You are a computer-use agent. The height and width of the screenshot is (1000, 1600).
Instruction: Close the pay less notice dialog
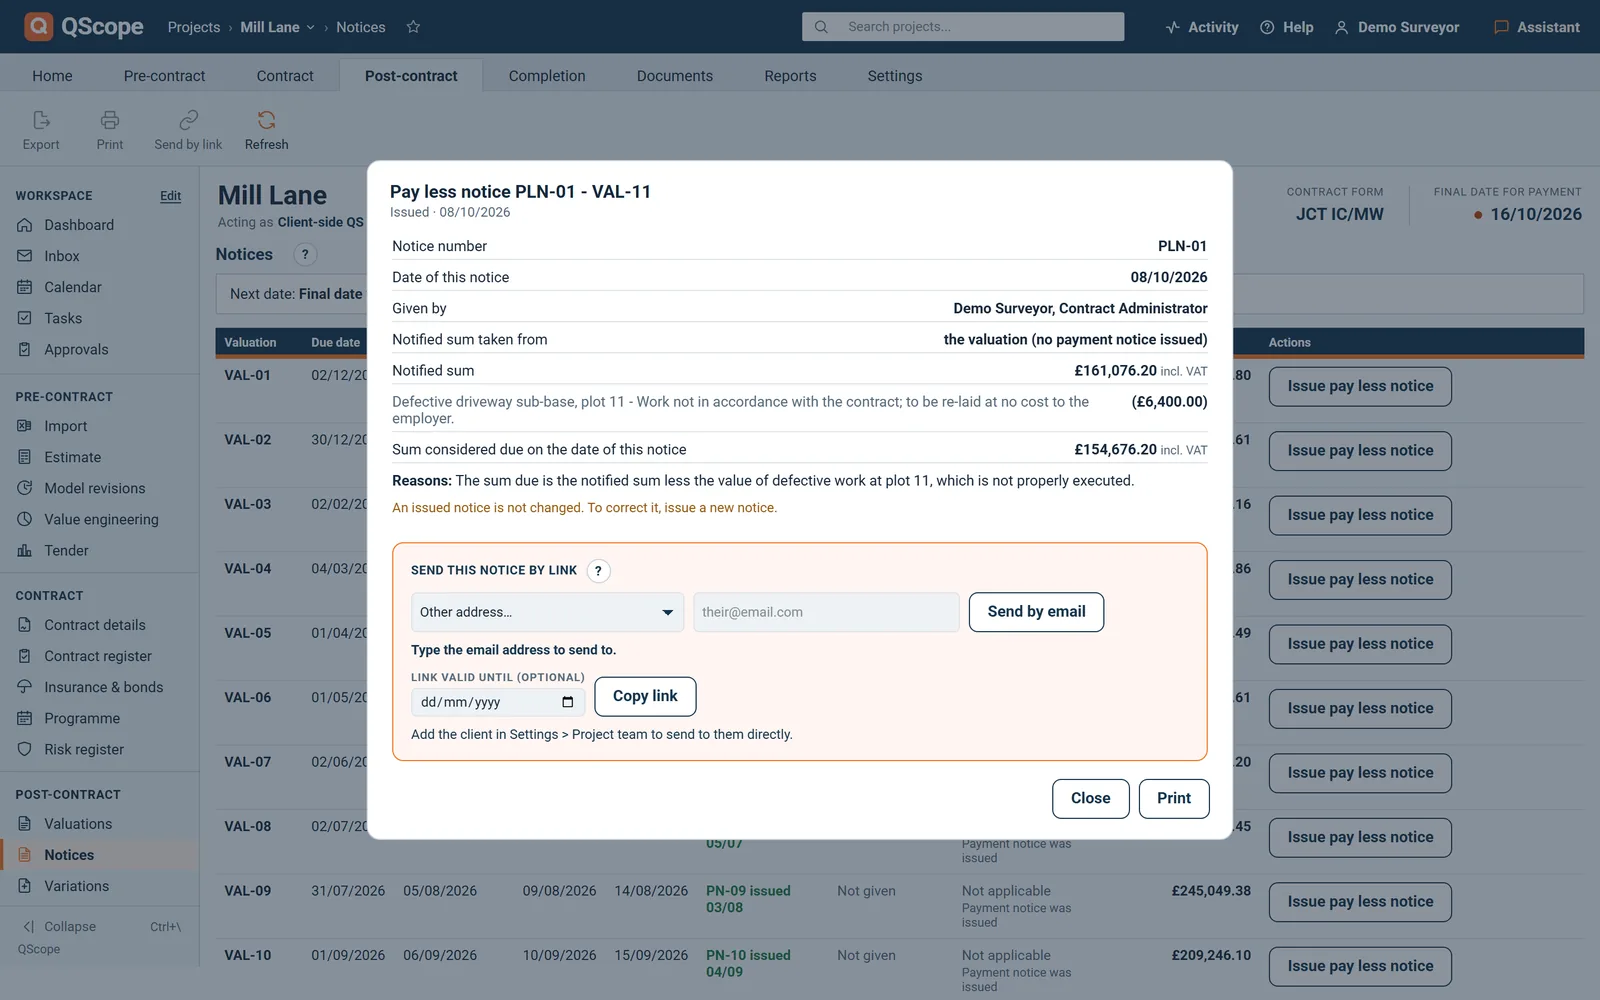point(1090,798)
